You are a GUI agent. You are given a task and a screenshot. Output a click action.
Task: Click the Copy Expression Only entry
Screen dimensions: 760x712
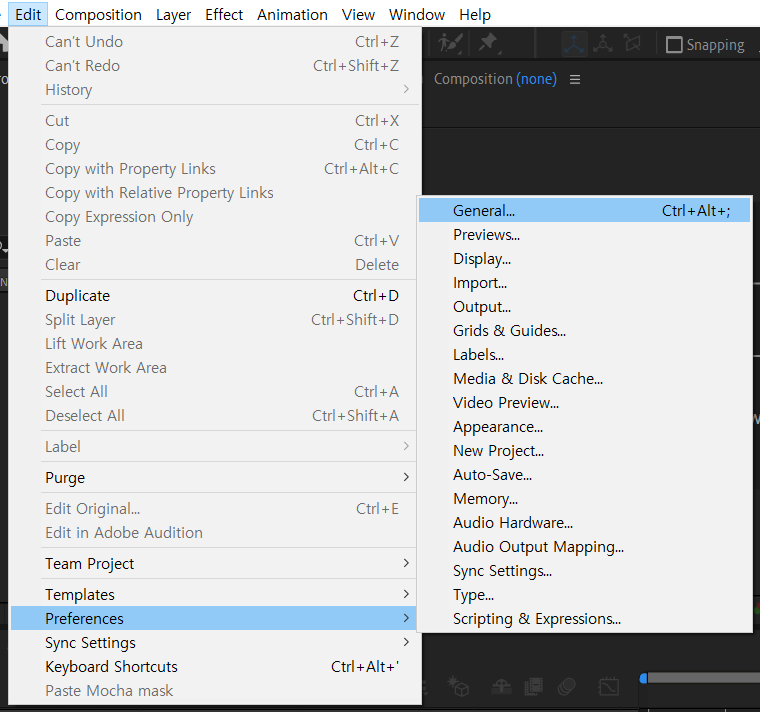pos(214,217)
